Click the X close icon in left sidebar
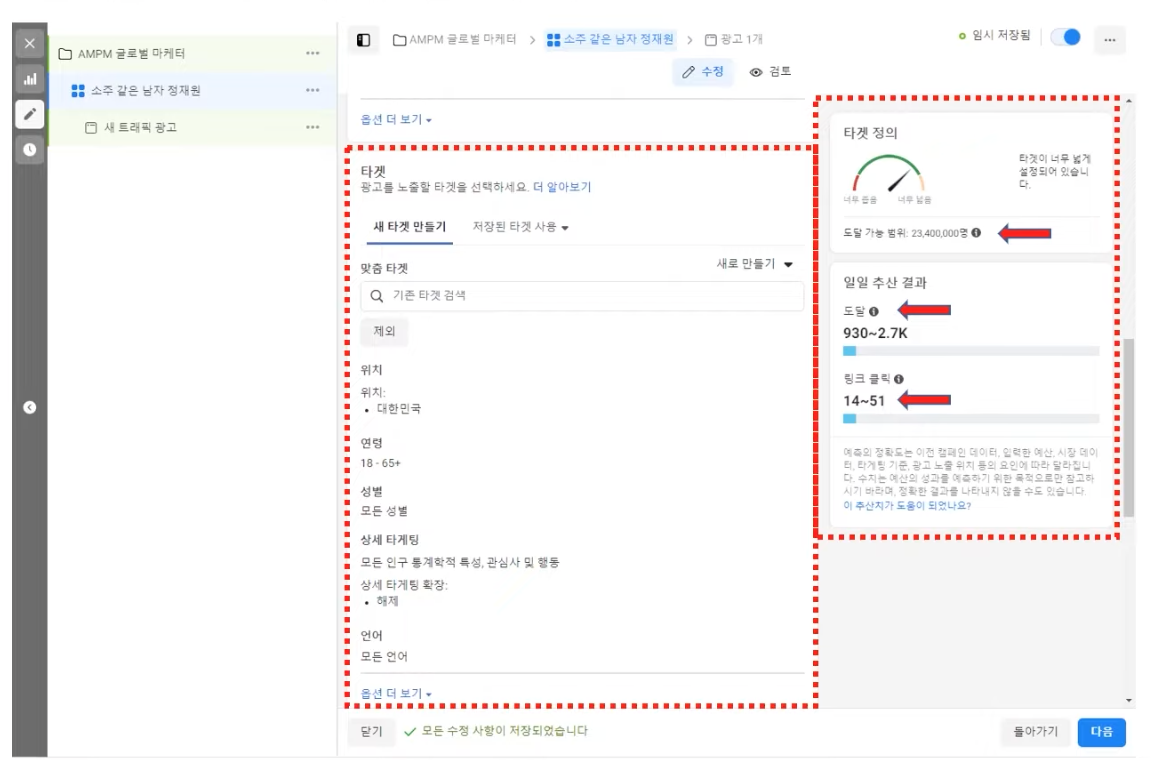Viewport: 1152px width, 760px height. tap(29, 44)
